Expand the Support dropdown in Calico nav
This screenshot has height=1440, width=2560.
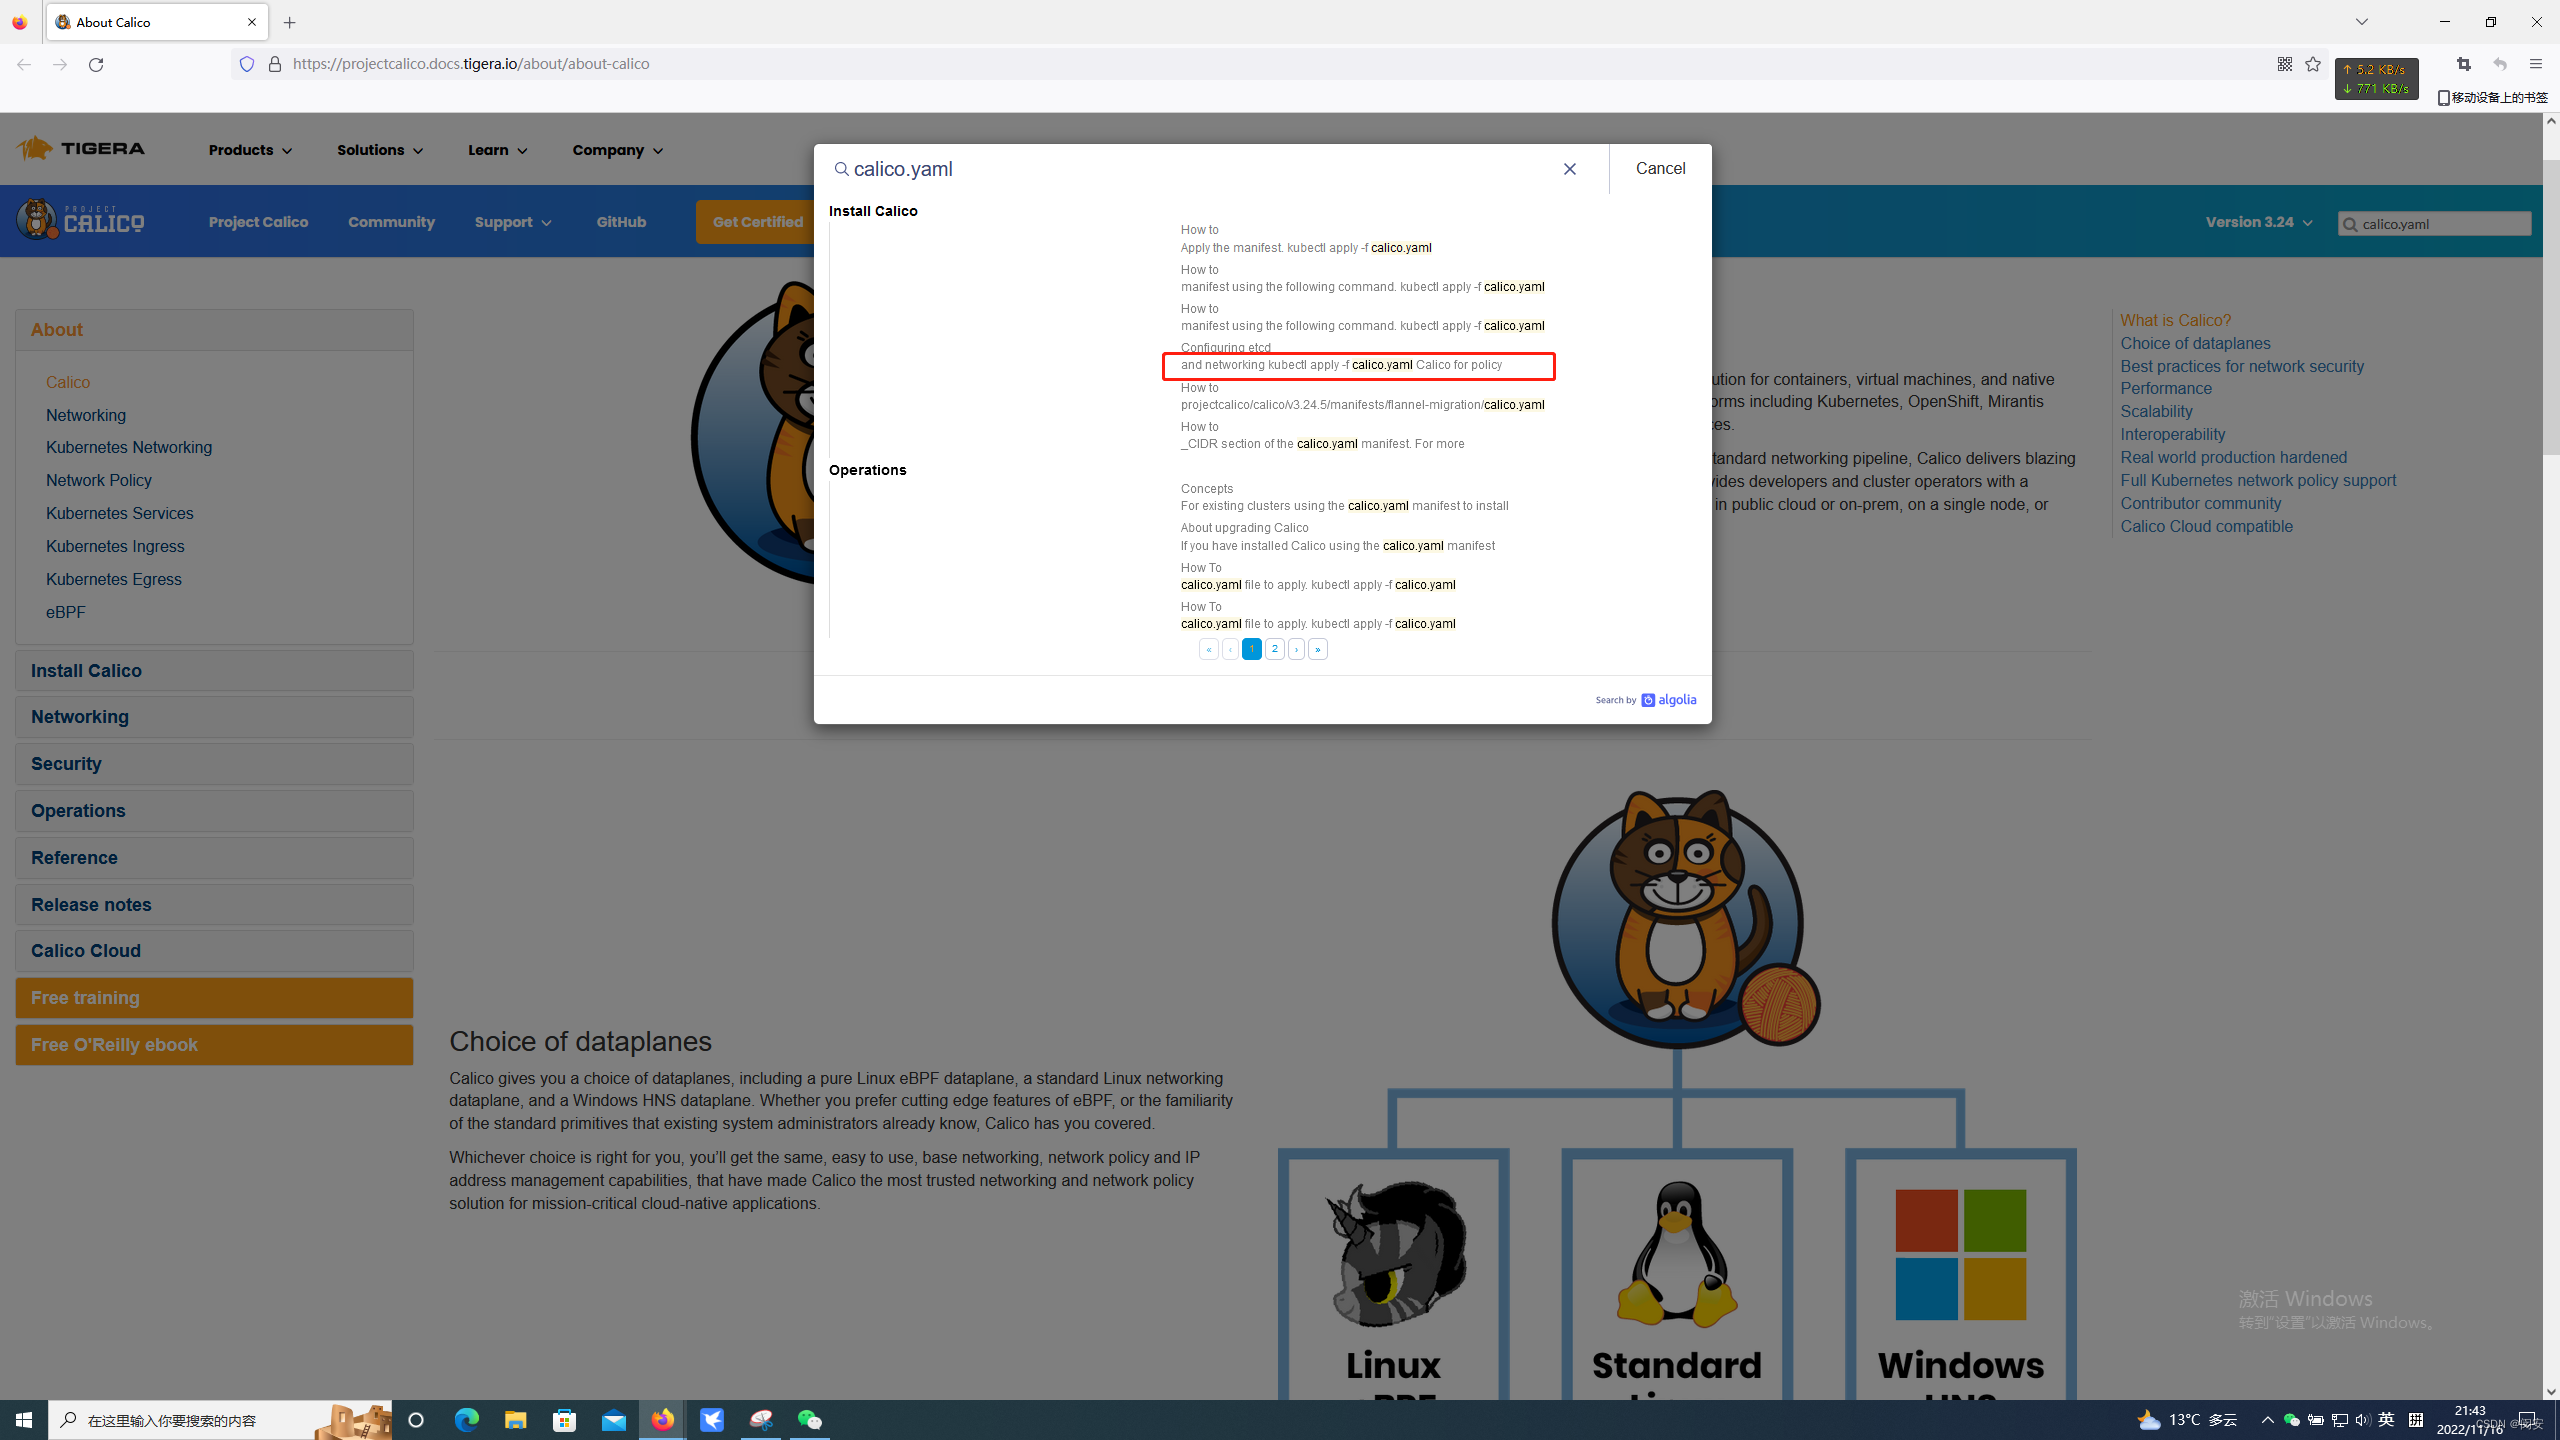click(x=513, y=222)
